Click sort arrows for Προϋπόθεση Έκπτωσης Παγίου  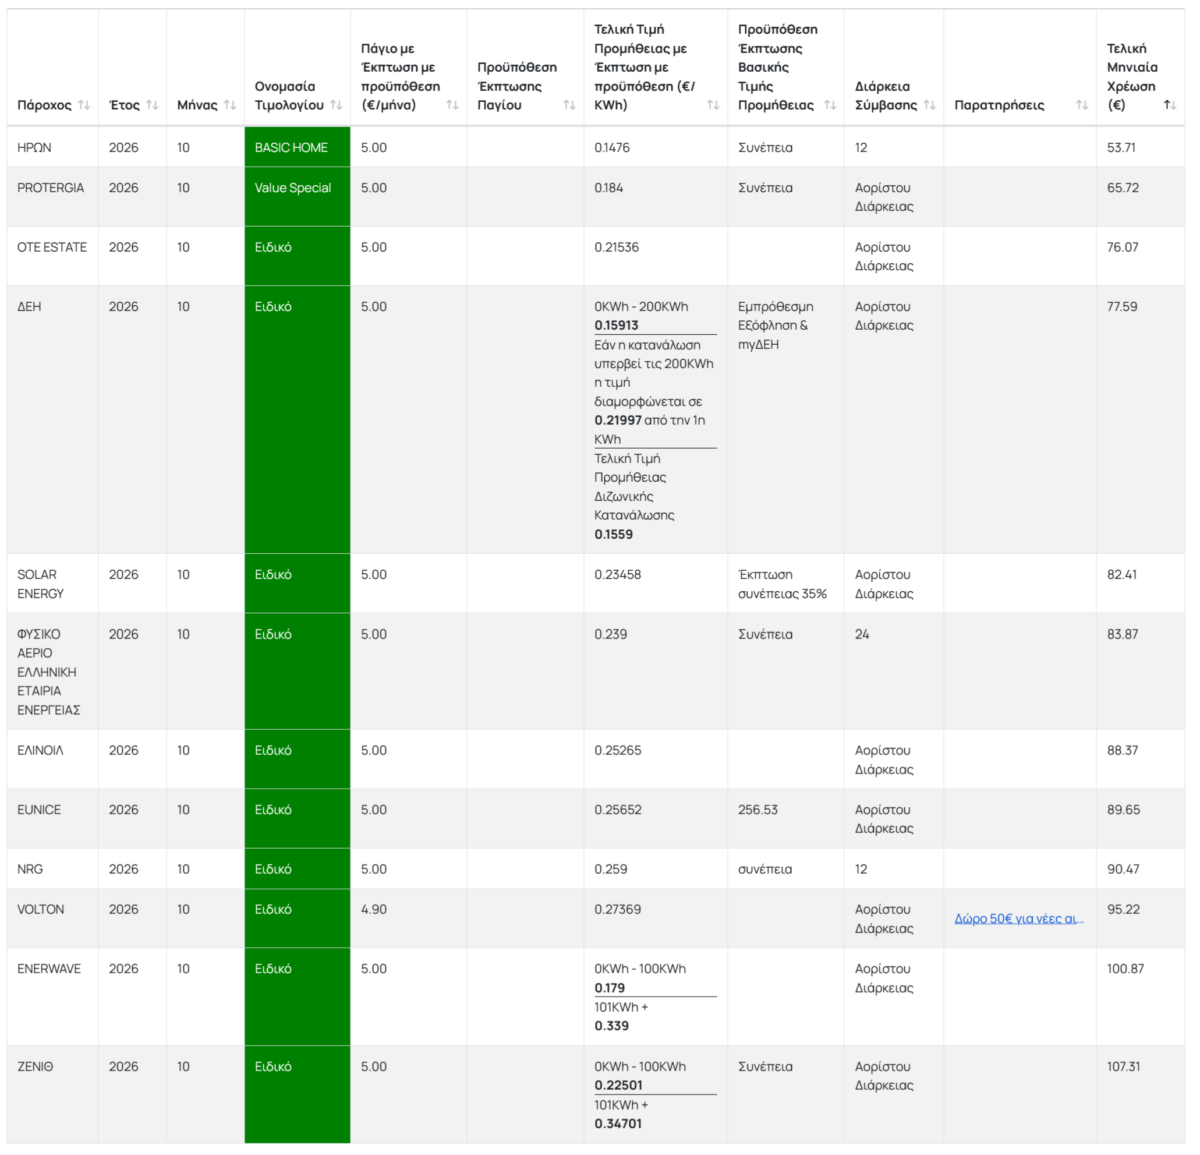click(x=569, y=105)
